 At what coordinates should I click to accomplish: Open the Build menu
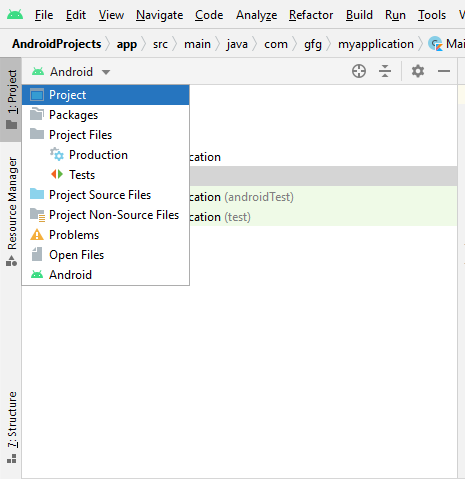tap(359, 15)
